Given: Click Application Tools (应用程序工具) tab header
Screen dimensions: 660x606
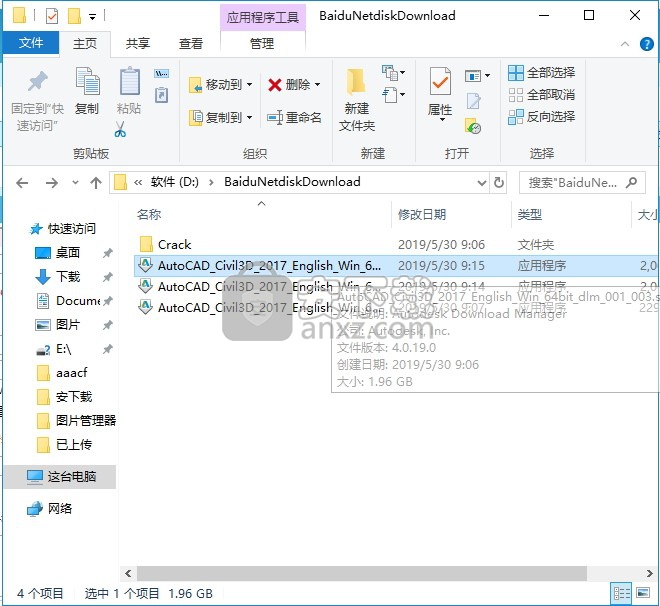Looking at the screenshot, I should [263, 17].
